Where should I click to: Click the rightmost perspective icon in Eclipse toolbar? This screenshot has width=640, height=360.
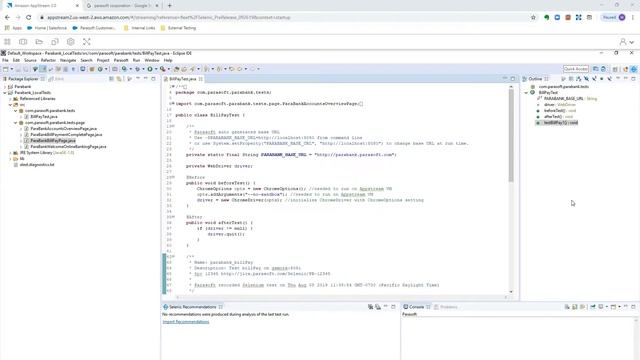[633, 69]
